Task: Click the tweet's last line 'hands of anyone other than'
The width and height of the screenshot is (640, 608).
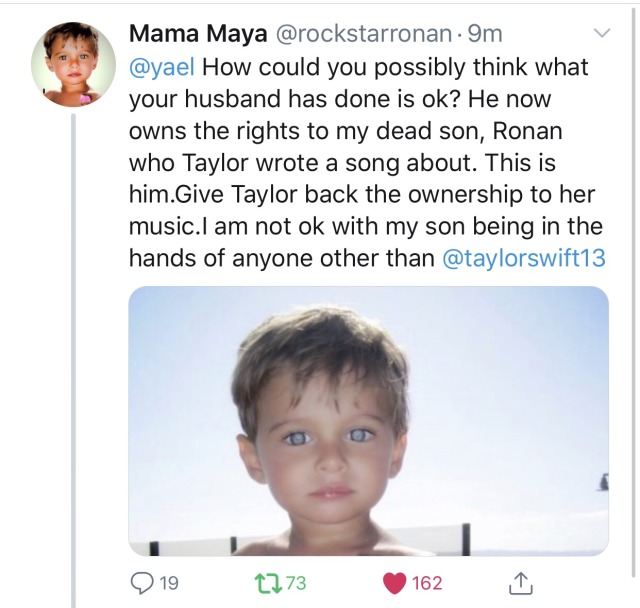Action: coord(280,257)
